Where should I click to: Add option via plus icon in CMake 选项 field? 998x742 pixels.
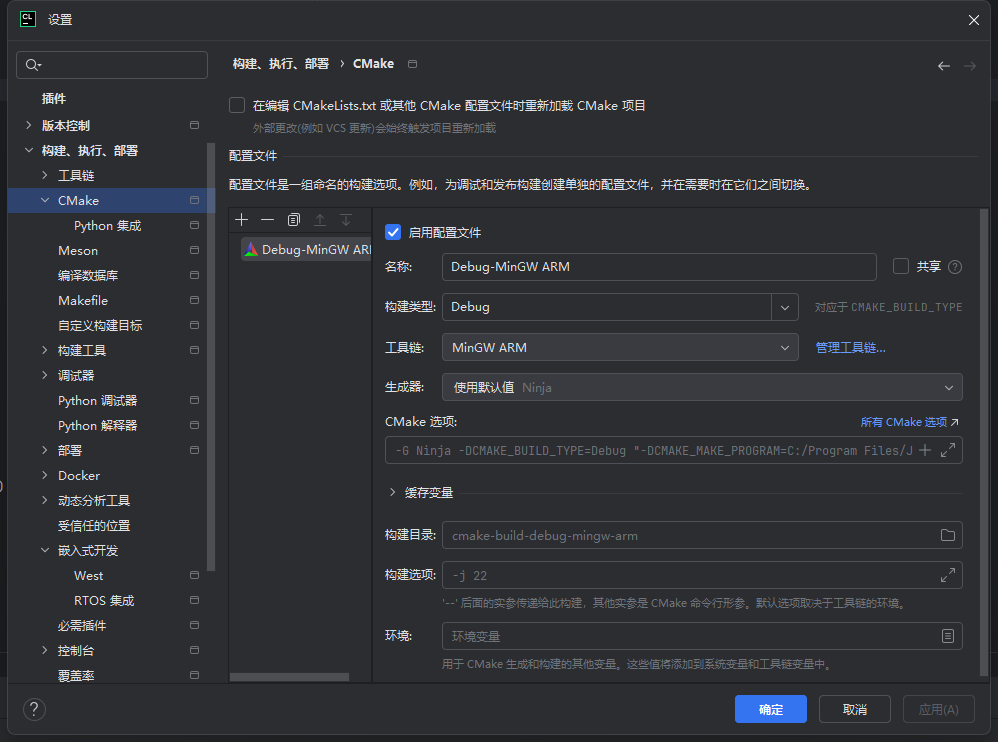click(x=925, y=451)
